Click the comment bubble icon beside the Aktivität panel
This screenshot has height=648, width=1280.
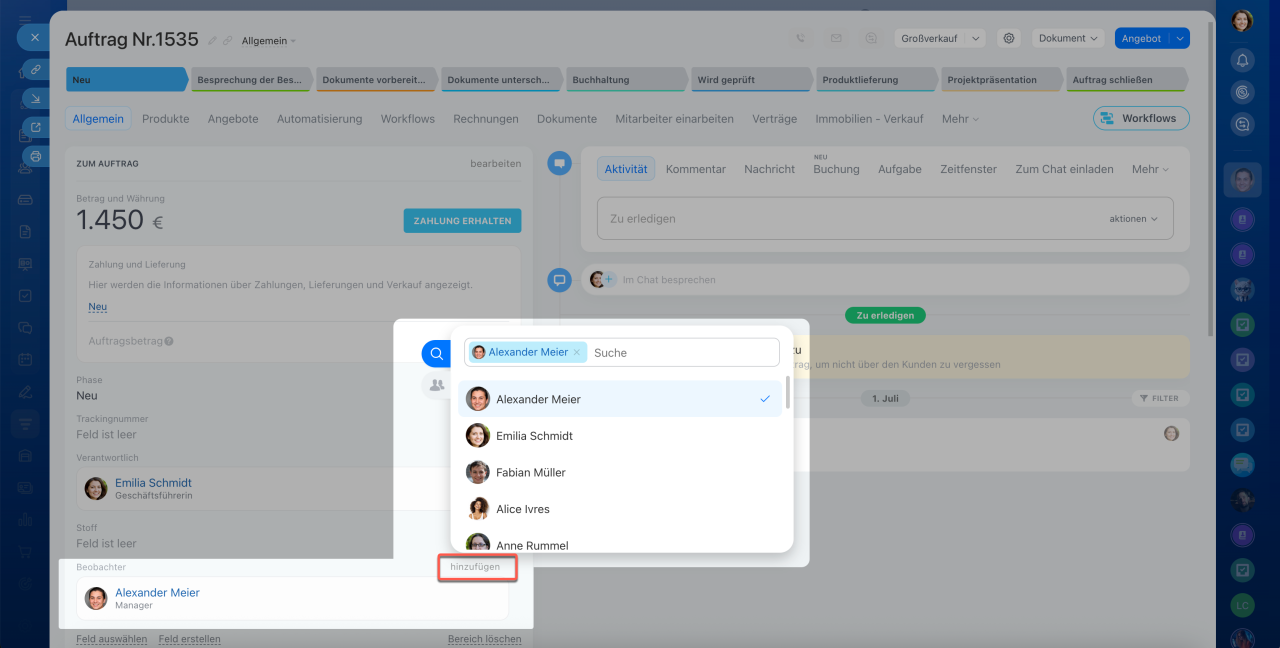tap(559, 163)
